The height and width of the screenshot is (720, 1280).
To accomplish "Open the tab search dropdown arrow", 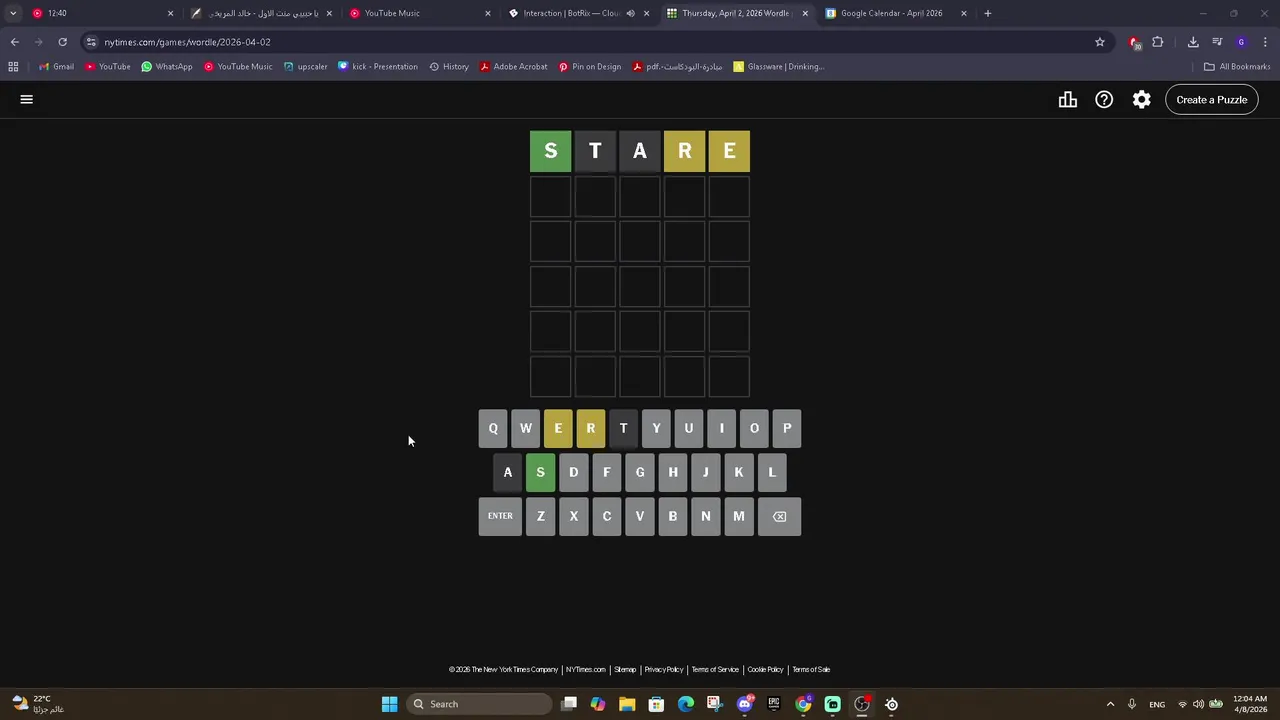I will click(x=12, y=13).
